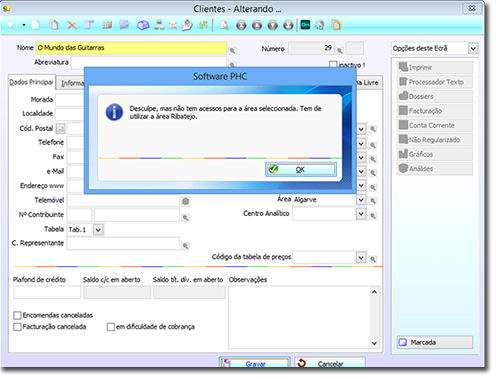This screenshot has width=496, height=379.
Task: Expand the Área dropdown showing Algarve
Action: point(361,200)
